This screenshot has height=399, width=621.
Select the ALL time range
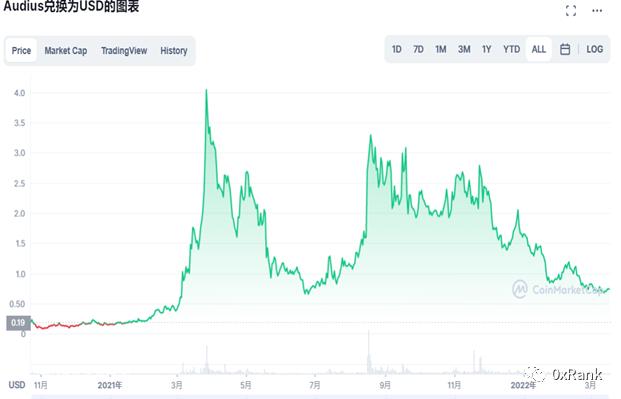click(x=539, y=49)
